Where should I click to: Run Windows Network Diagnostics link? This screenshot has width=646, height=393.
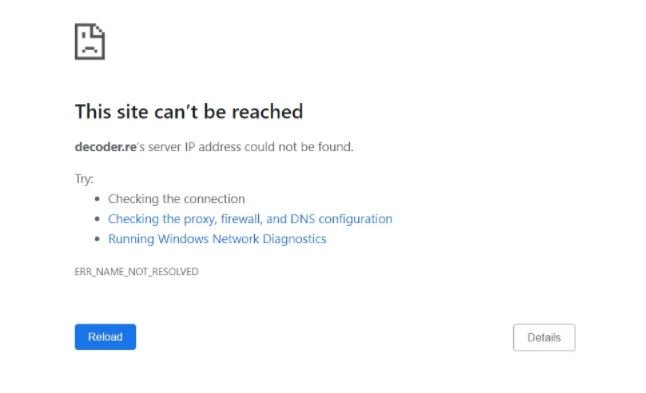217,239
